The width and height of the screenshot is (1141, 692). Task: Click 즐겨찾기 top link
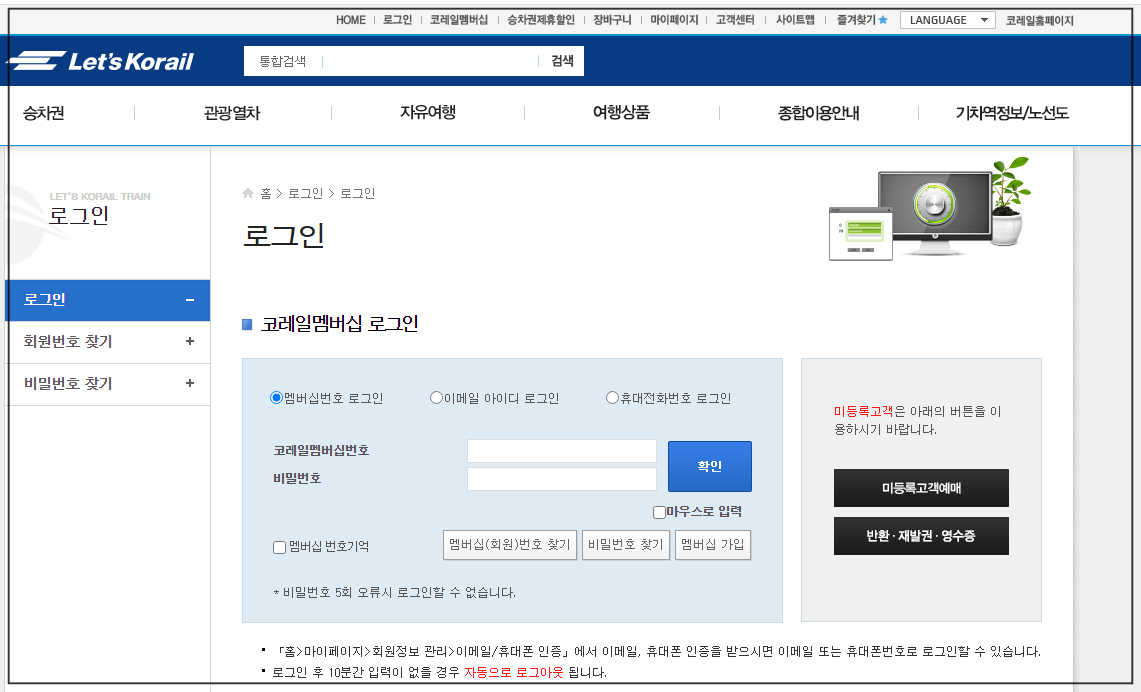(x=856, y=20)
